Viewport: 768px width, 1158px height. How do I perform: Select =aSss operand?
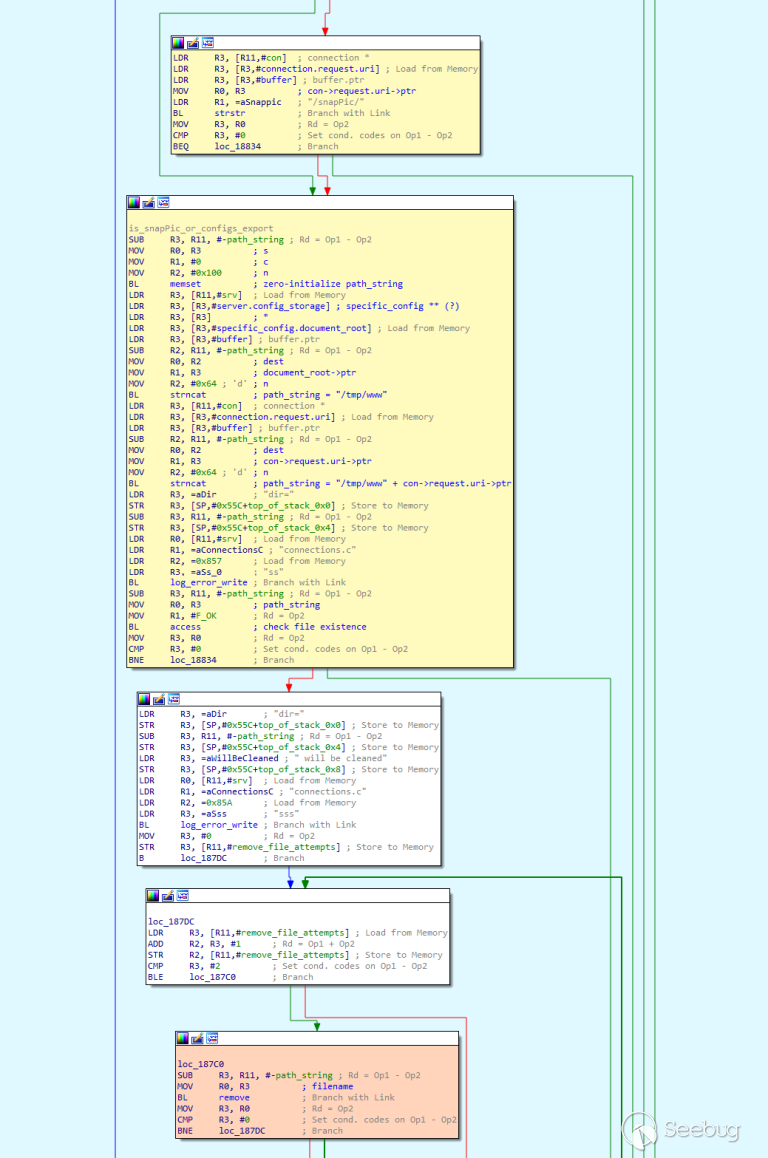click(x=213, y=814)
